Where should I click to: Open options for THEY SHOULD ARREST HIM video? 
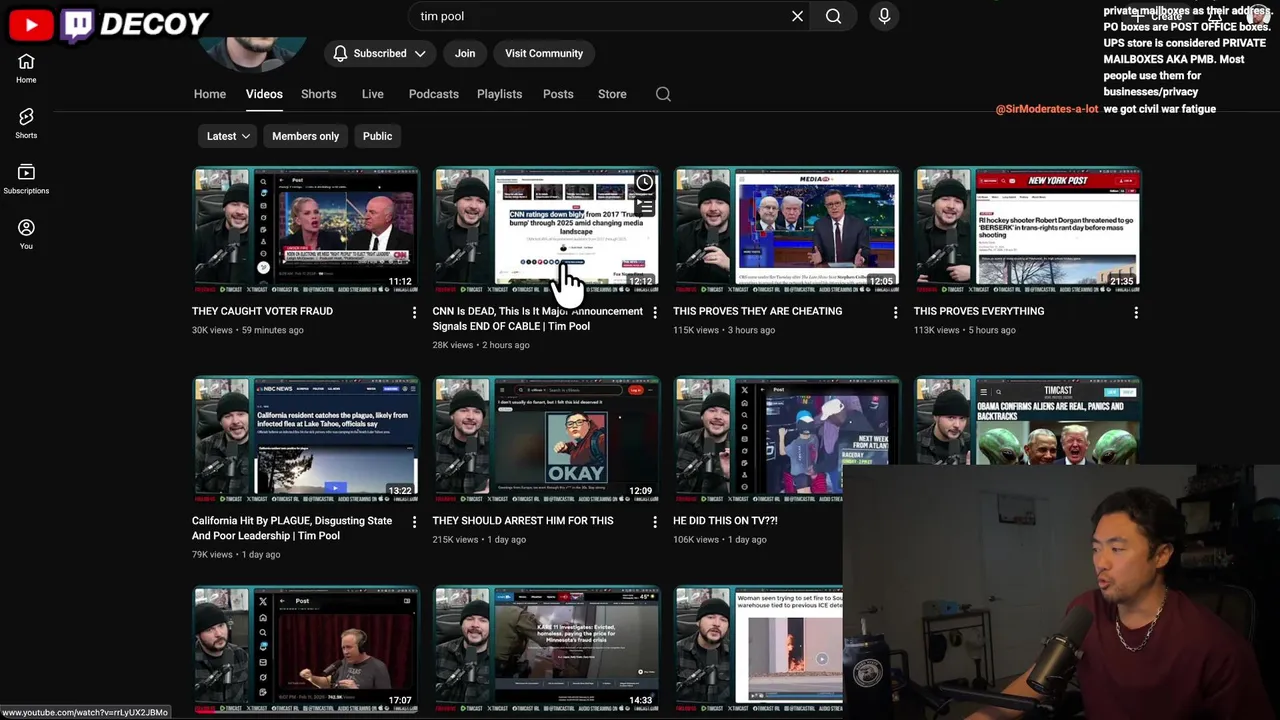655,522
